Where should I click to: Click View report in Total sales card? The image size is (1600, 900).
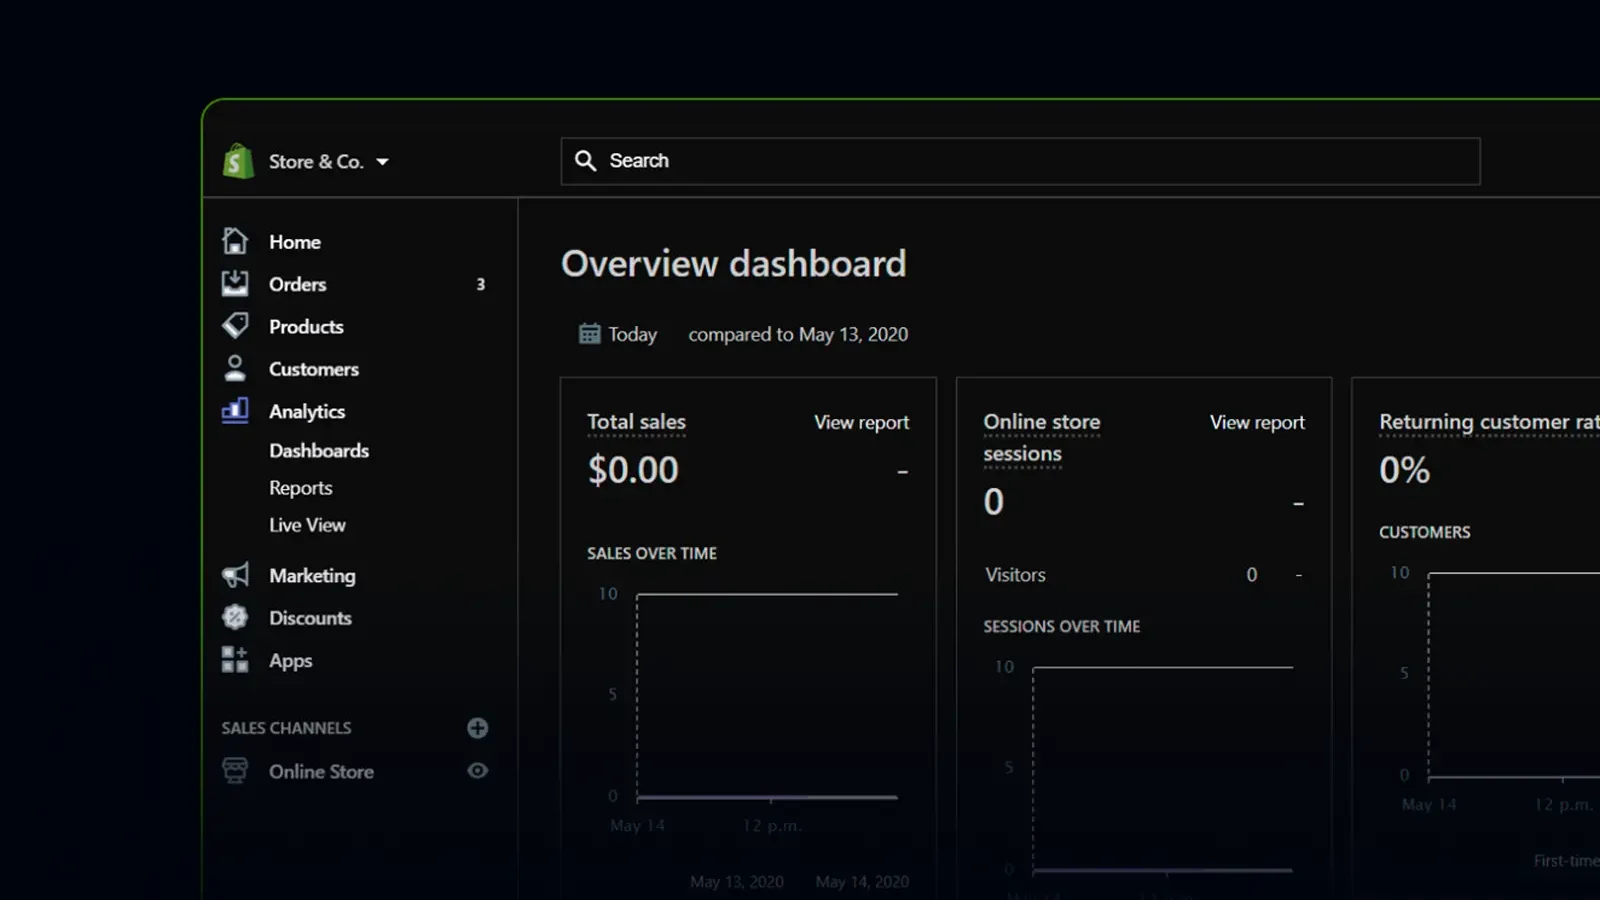(x=861, y=423)
